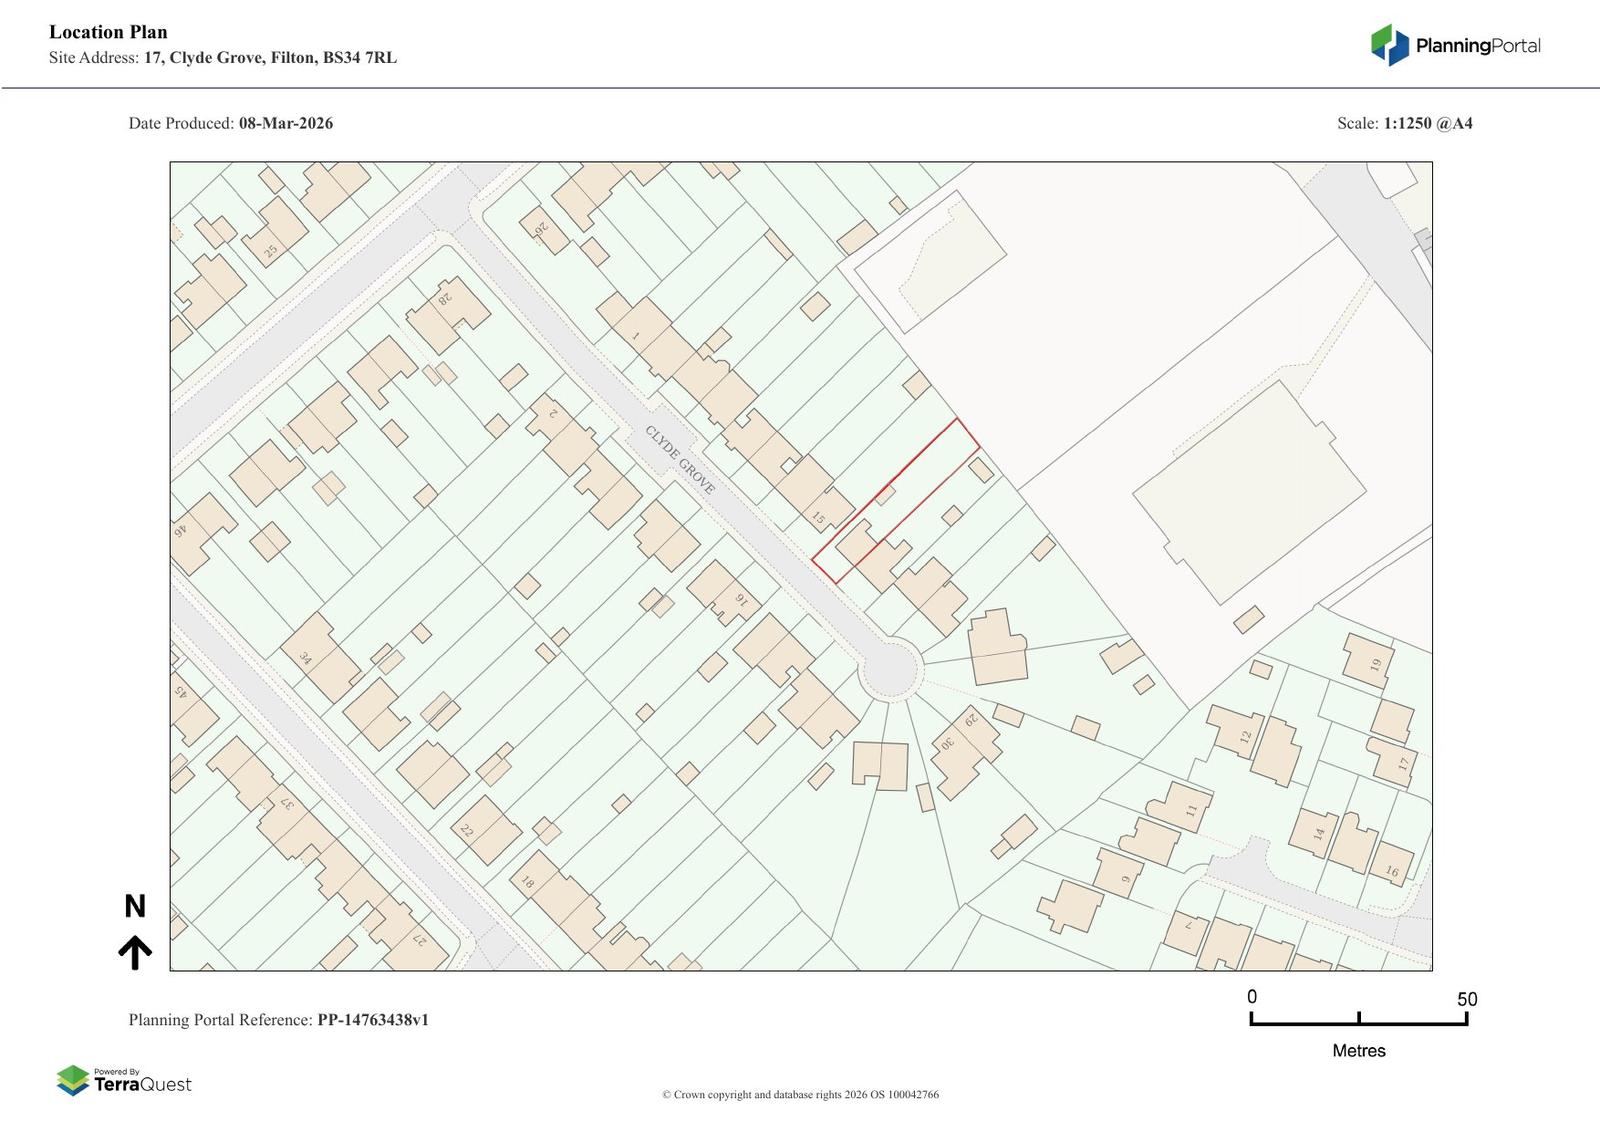1600x1132 pixels.
Task: Click the Clyde Grove street name label
Action: click(x=680, y=460)
